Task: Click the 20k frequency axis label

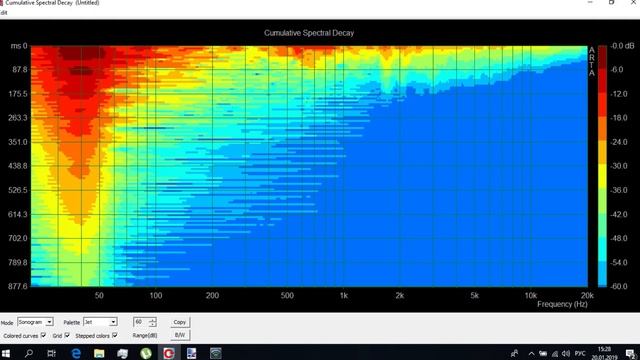Action: [587, 296]
